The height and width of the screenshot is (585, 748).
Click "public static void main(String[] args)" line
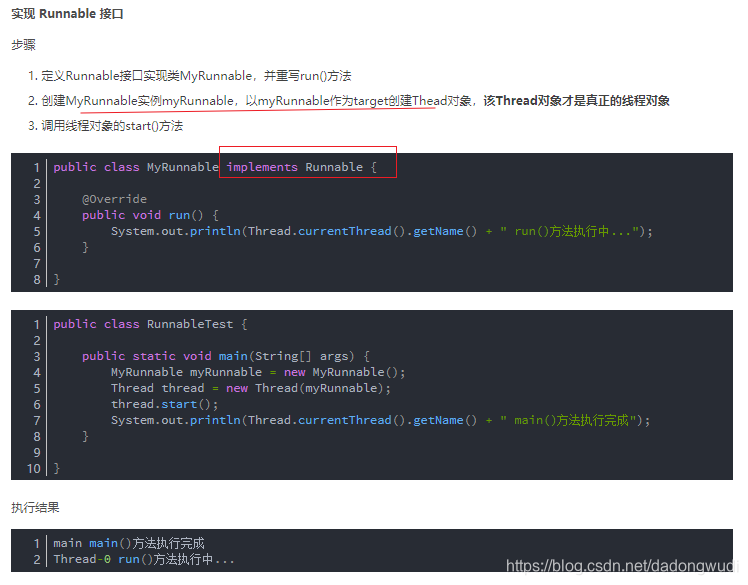218,356
